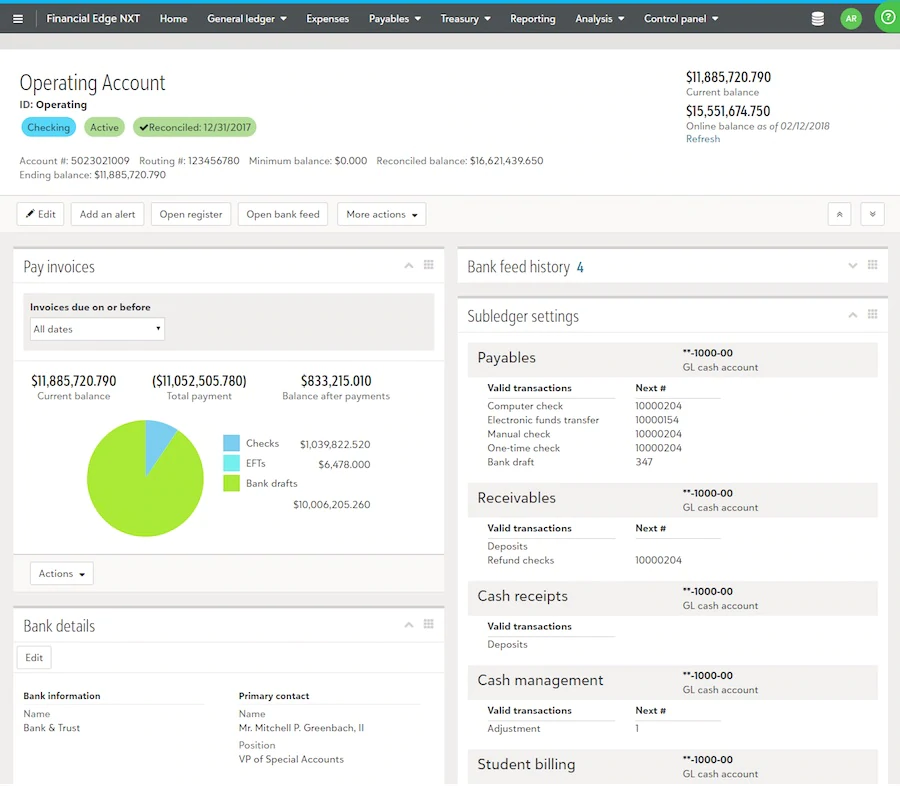The width and height of the screenshot is (900, 786).
Task: Click the Pay invoices tile grid handle
Action: click(428, 266)
